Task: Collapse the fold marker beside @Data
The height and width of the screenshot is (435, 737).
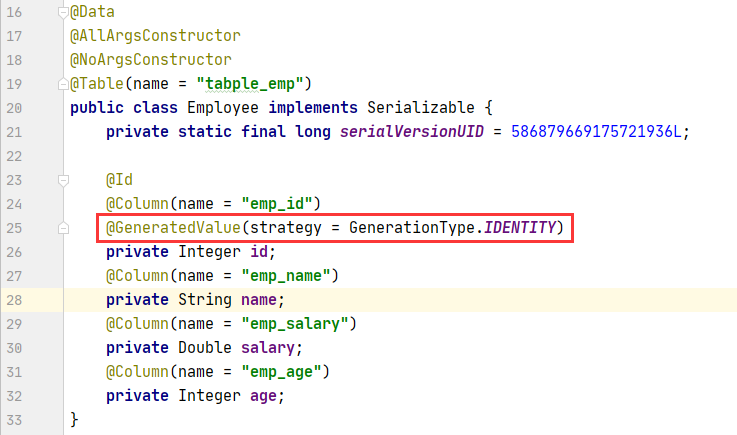Action: tap(64, 12)
